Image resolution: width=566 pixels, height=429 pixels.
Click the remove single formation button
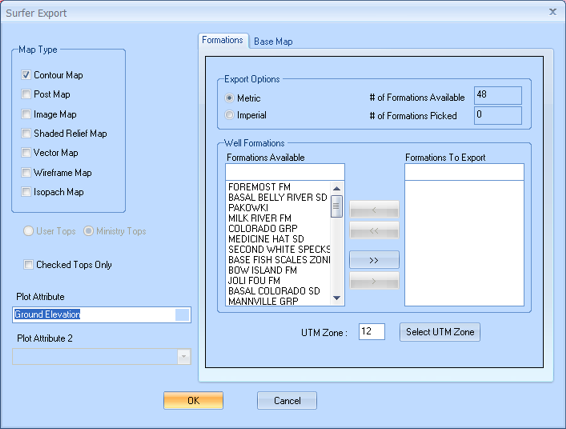tap(374, 209)
